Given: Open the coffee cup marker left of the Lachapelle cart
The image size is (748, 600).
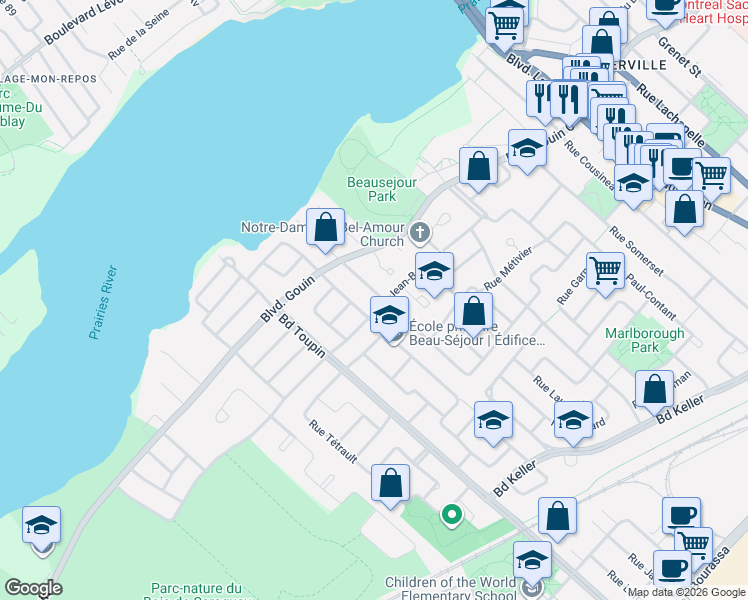Looking at the screenshot, I should tap(682, 168).
